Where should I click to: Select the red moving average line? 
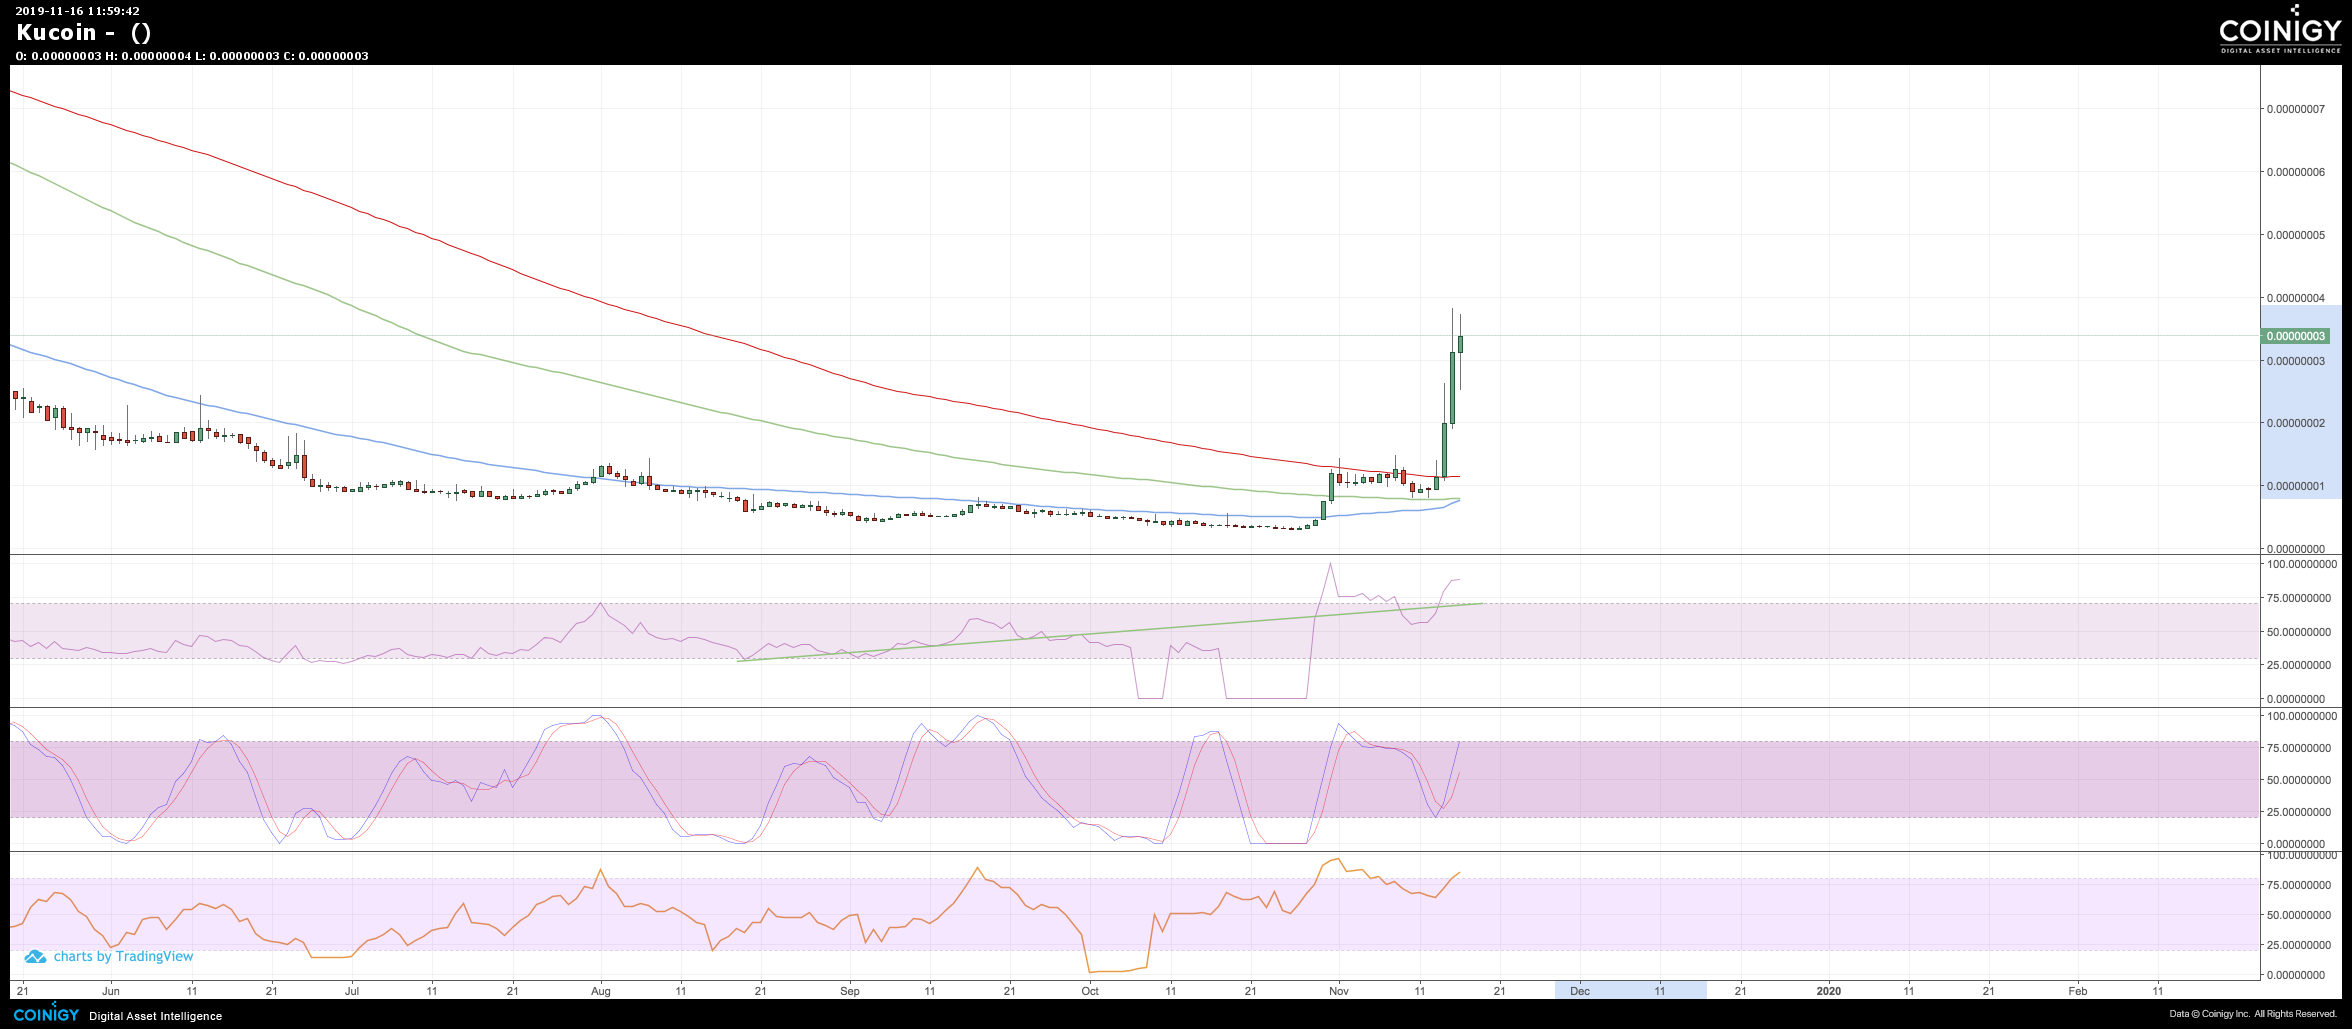click(x=600, y=300)
